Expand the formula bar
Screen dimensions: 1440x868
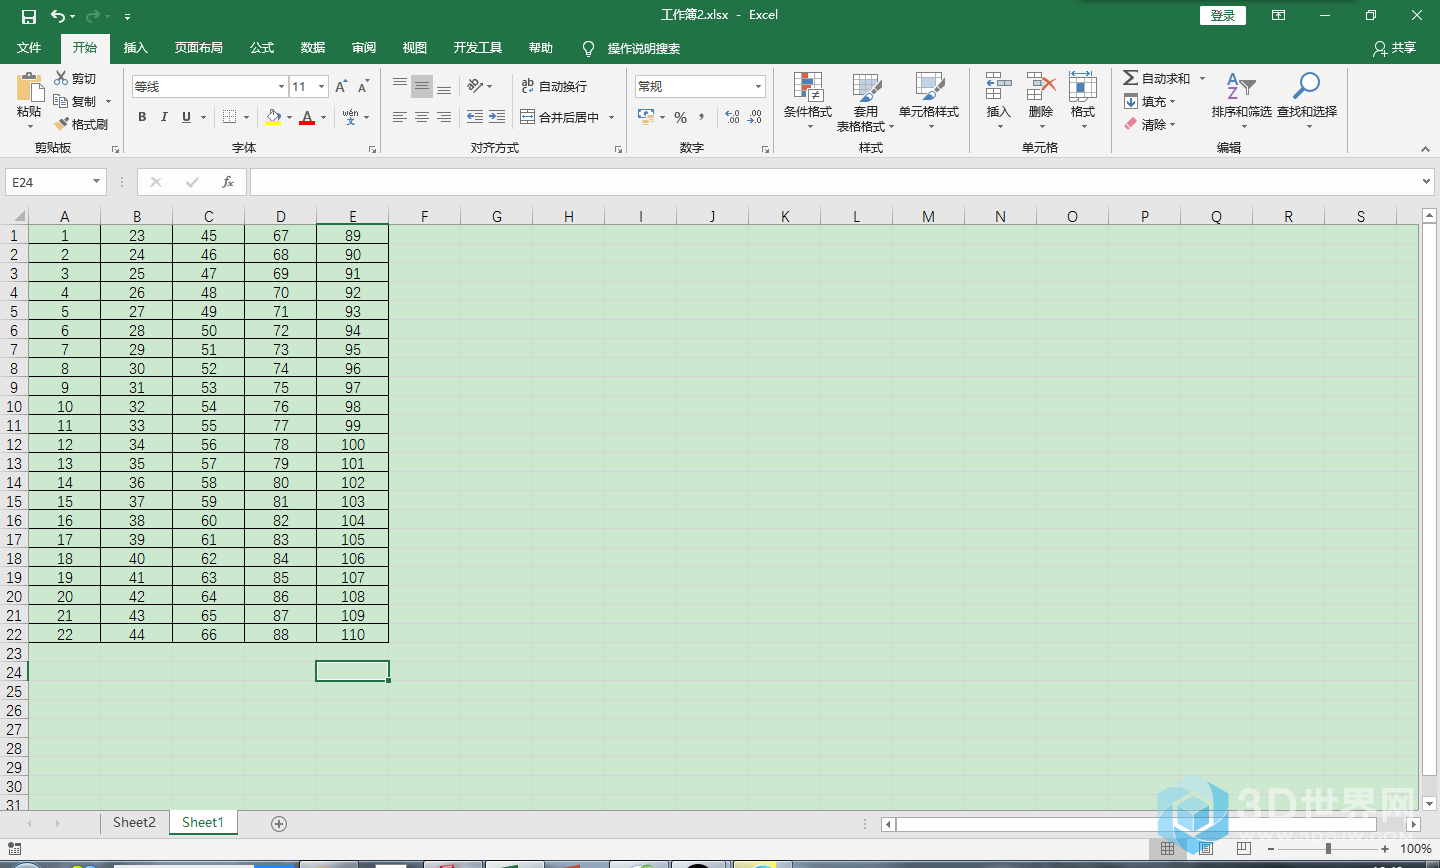click(x=1426, y=182)
